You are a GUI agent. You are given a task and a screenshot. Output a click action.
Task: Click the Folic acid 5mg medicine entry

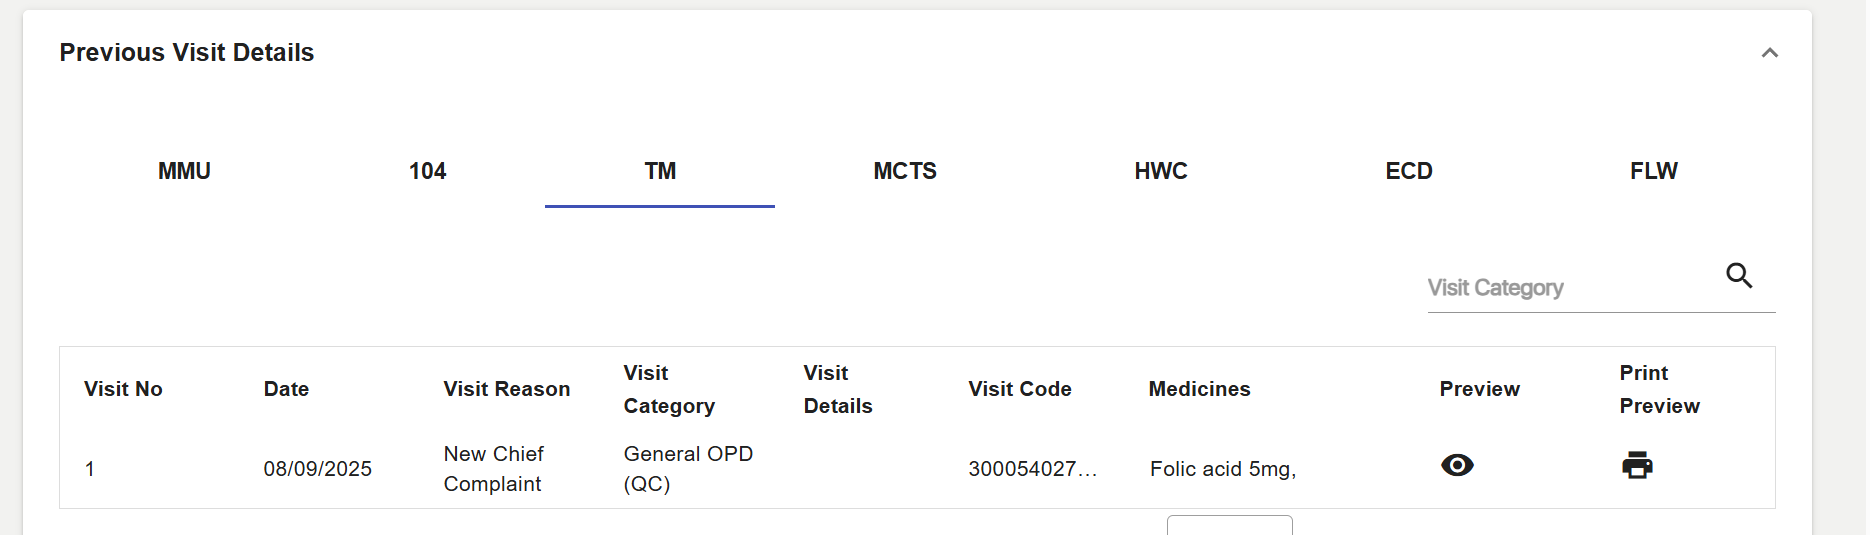pos(1222,469)
